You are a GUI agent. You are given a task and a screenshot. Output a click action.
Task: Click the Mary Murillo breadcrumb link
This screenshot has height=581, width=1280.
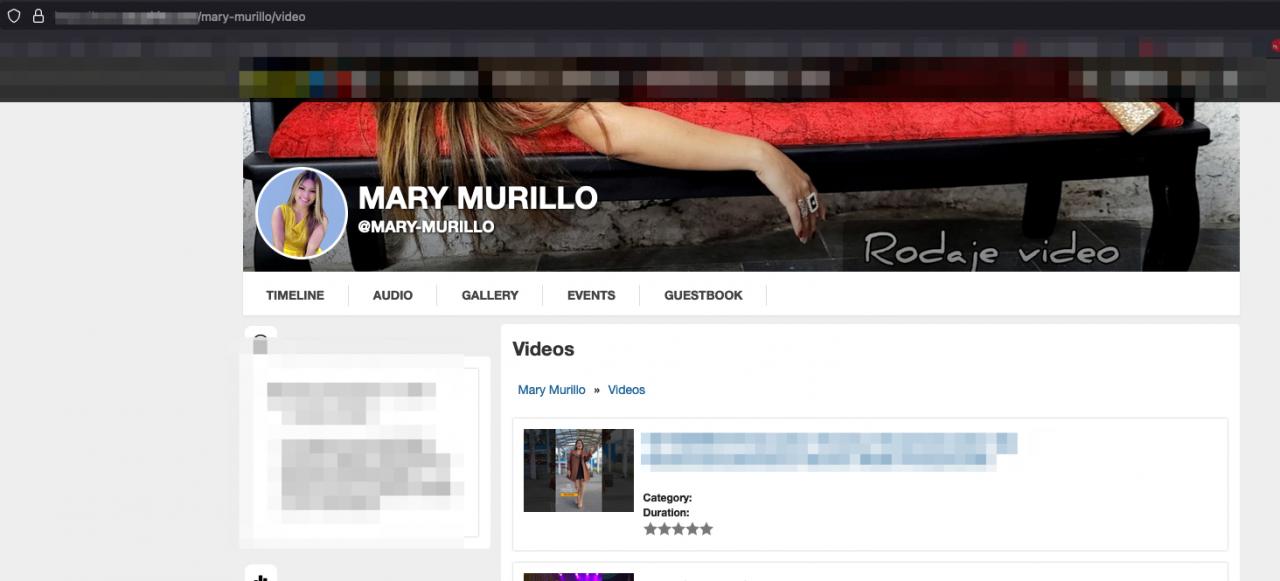coord(551,390)
